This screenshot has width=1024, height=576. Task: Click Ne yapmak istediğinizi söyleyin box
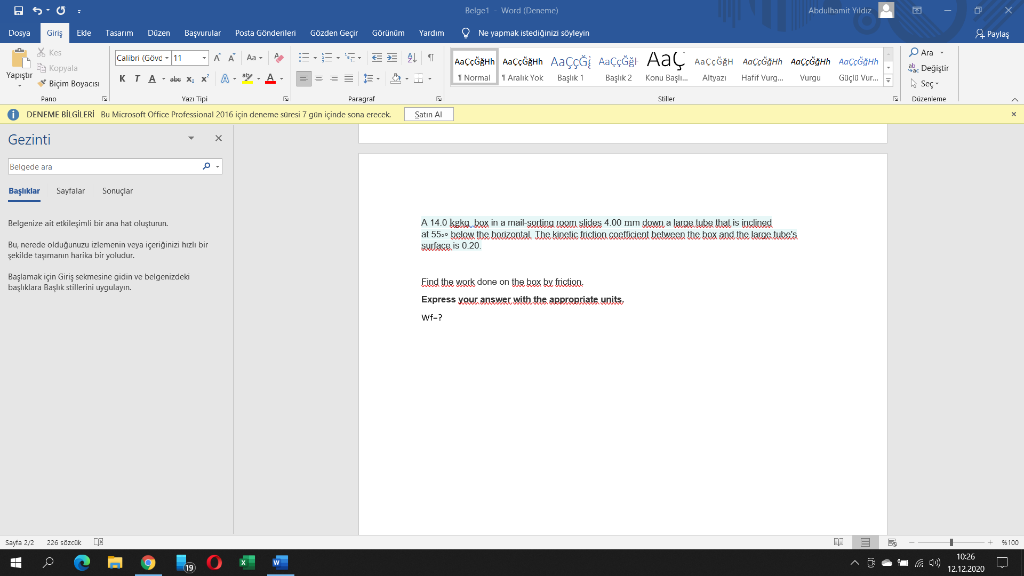tap(533, 33)
